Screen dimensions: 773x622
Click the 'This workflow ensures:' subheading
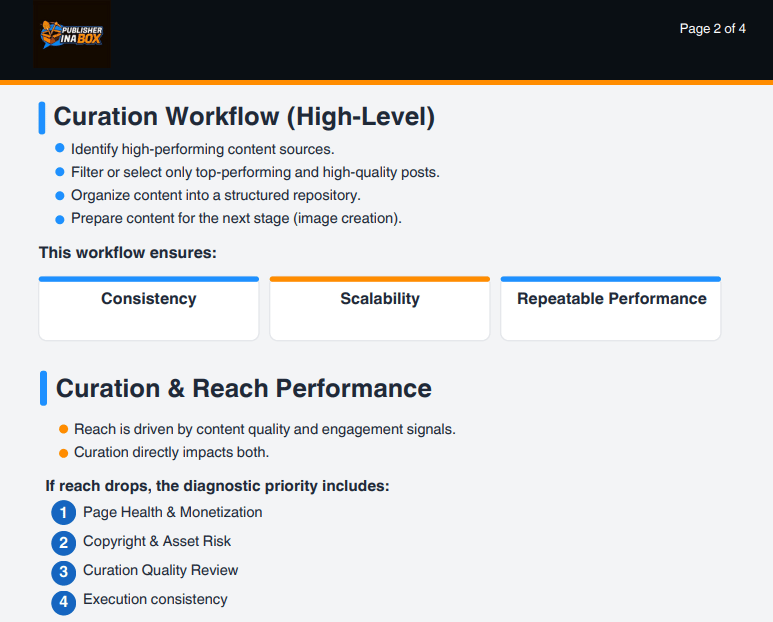click(x=127, y=253)
